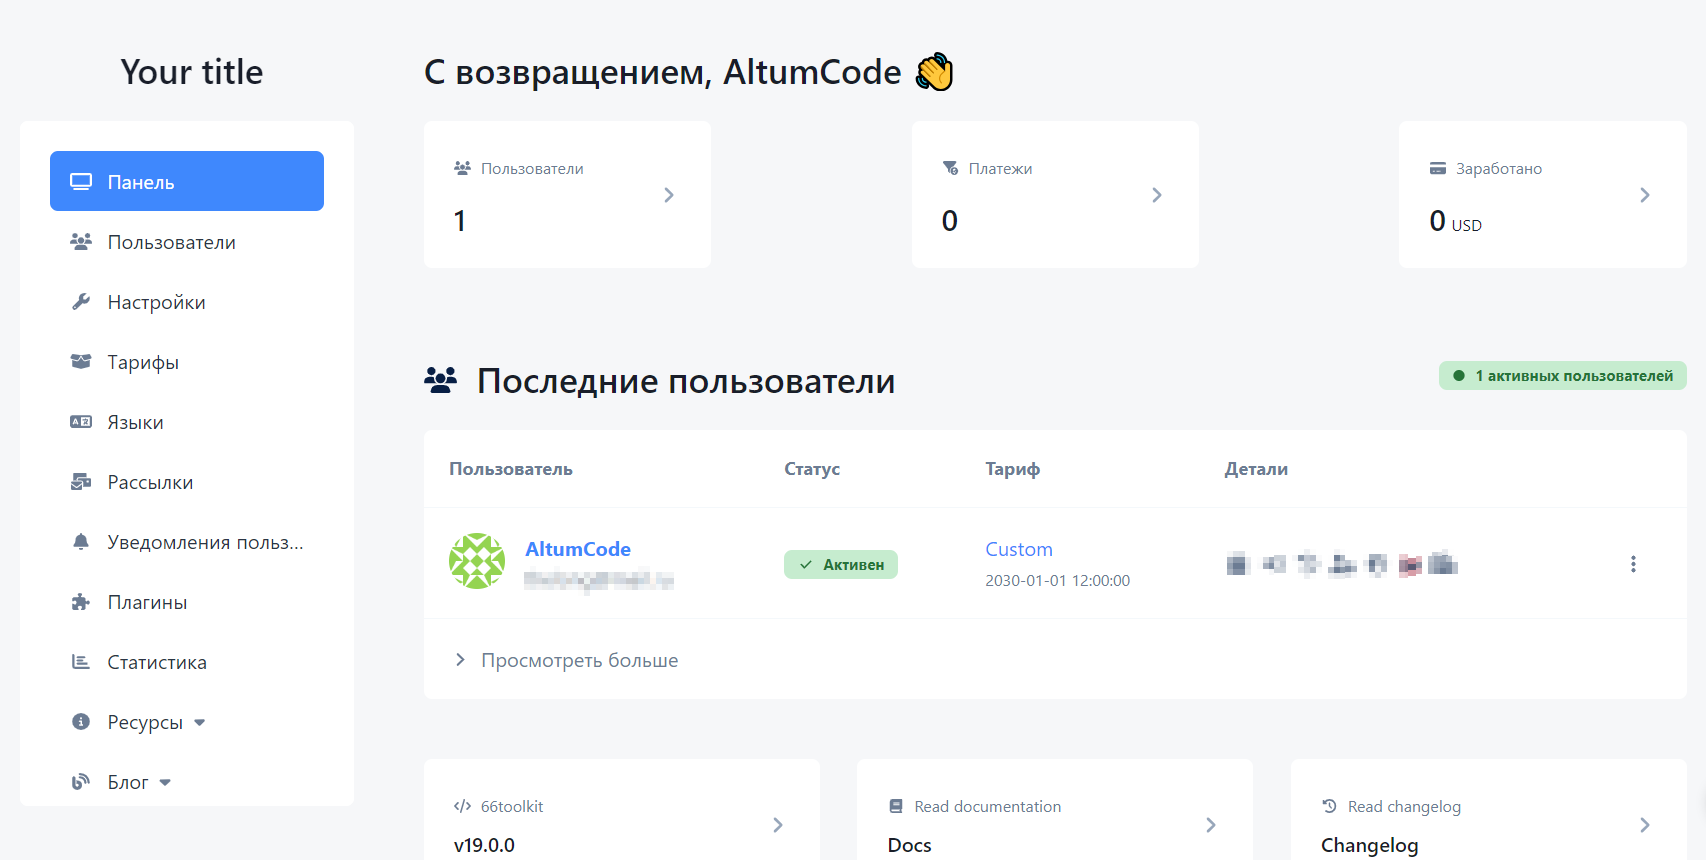Open the AltumCode user profile link
Viewport: 1706px width, 860px height.
578,549
